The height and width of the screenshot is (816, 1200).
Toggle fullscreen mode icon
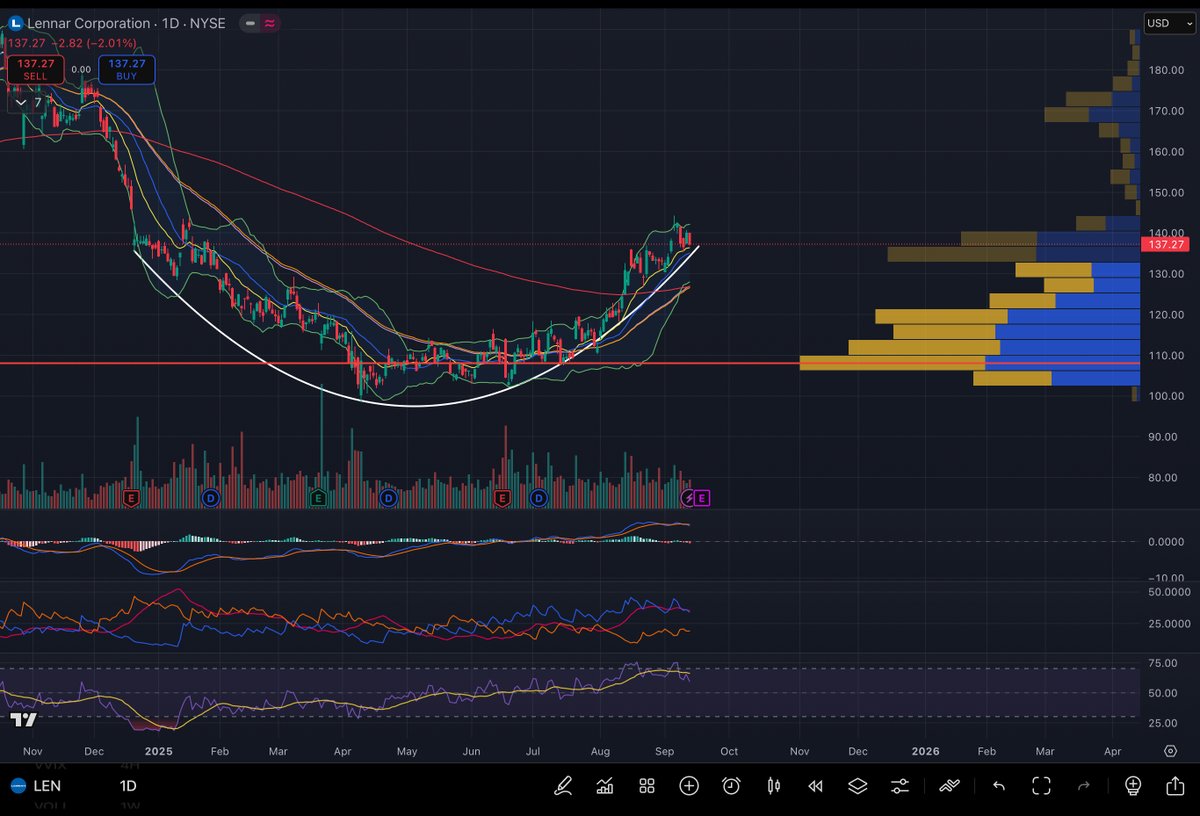point(1041,786)
